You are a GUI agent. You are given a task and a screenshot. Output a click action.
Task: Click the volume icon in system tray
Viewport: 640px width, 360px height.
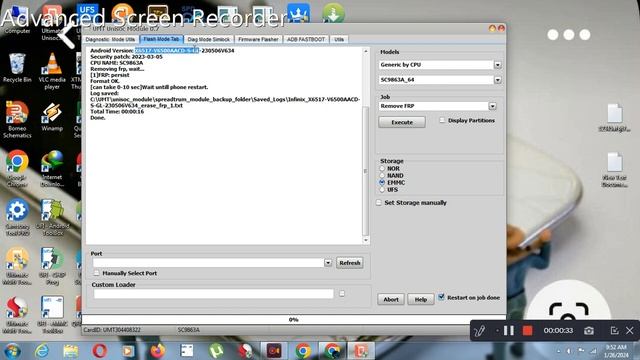pyautogui.click(x=569, y=351)
